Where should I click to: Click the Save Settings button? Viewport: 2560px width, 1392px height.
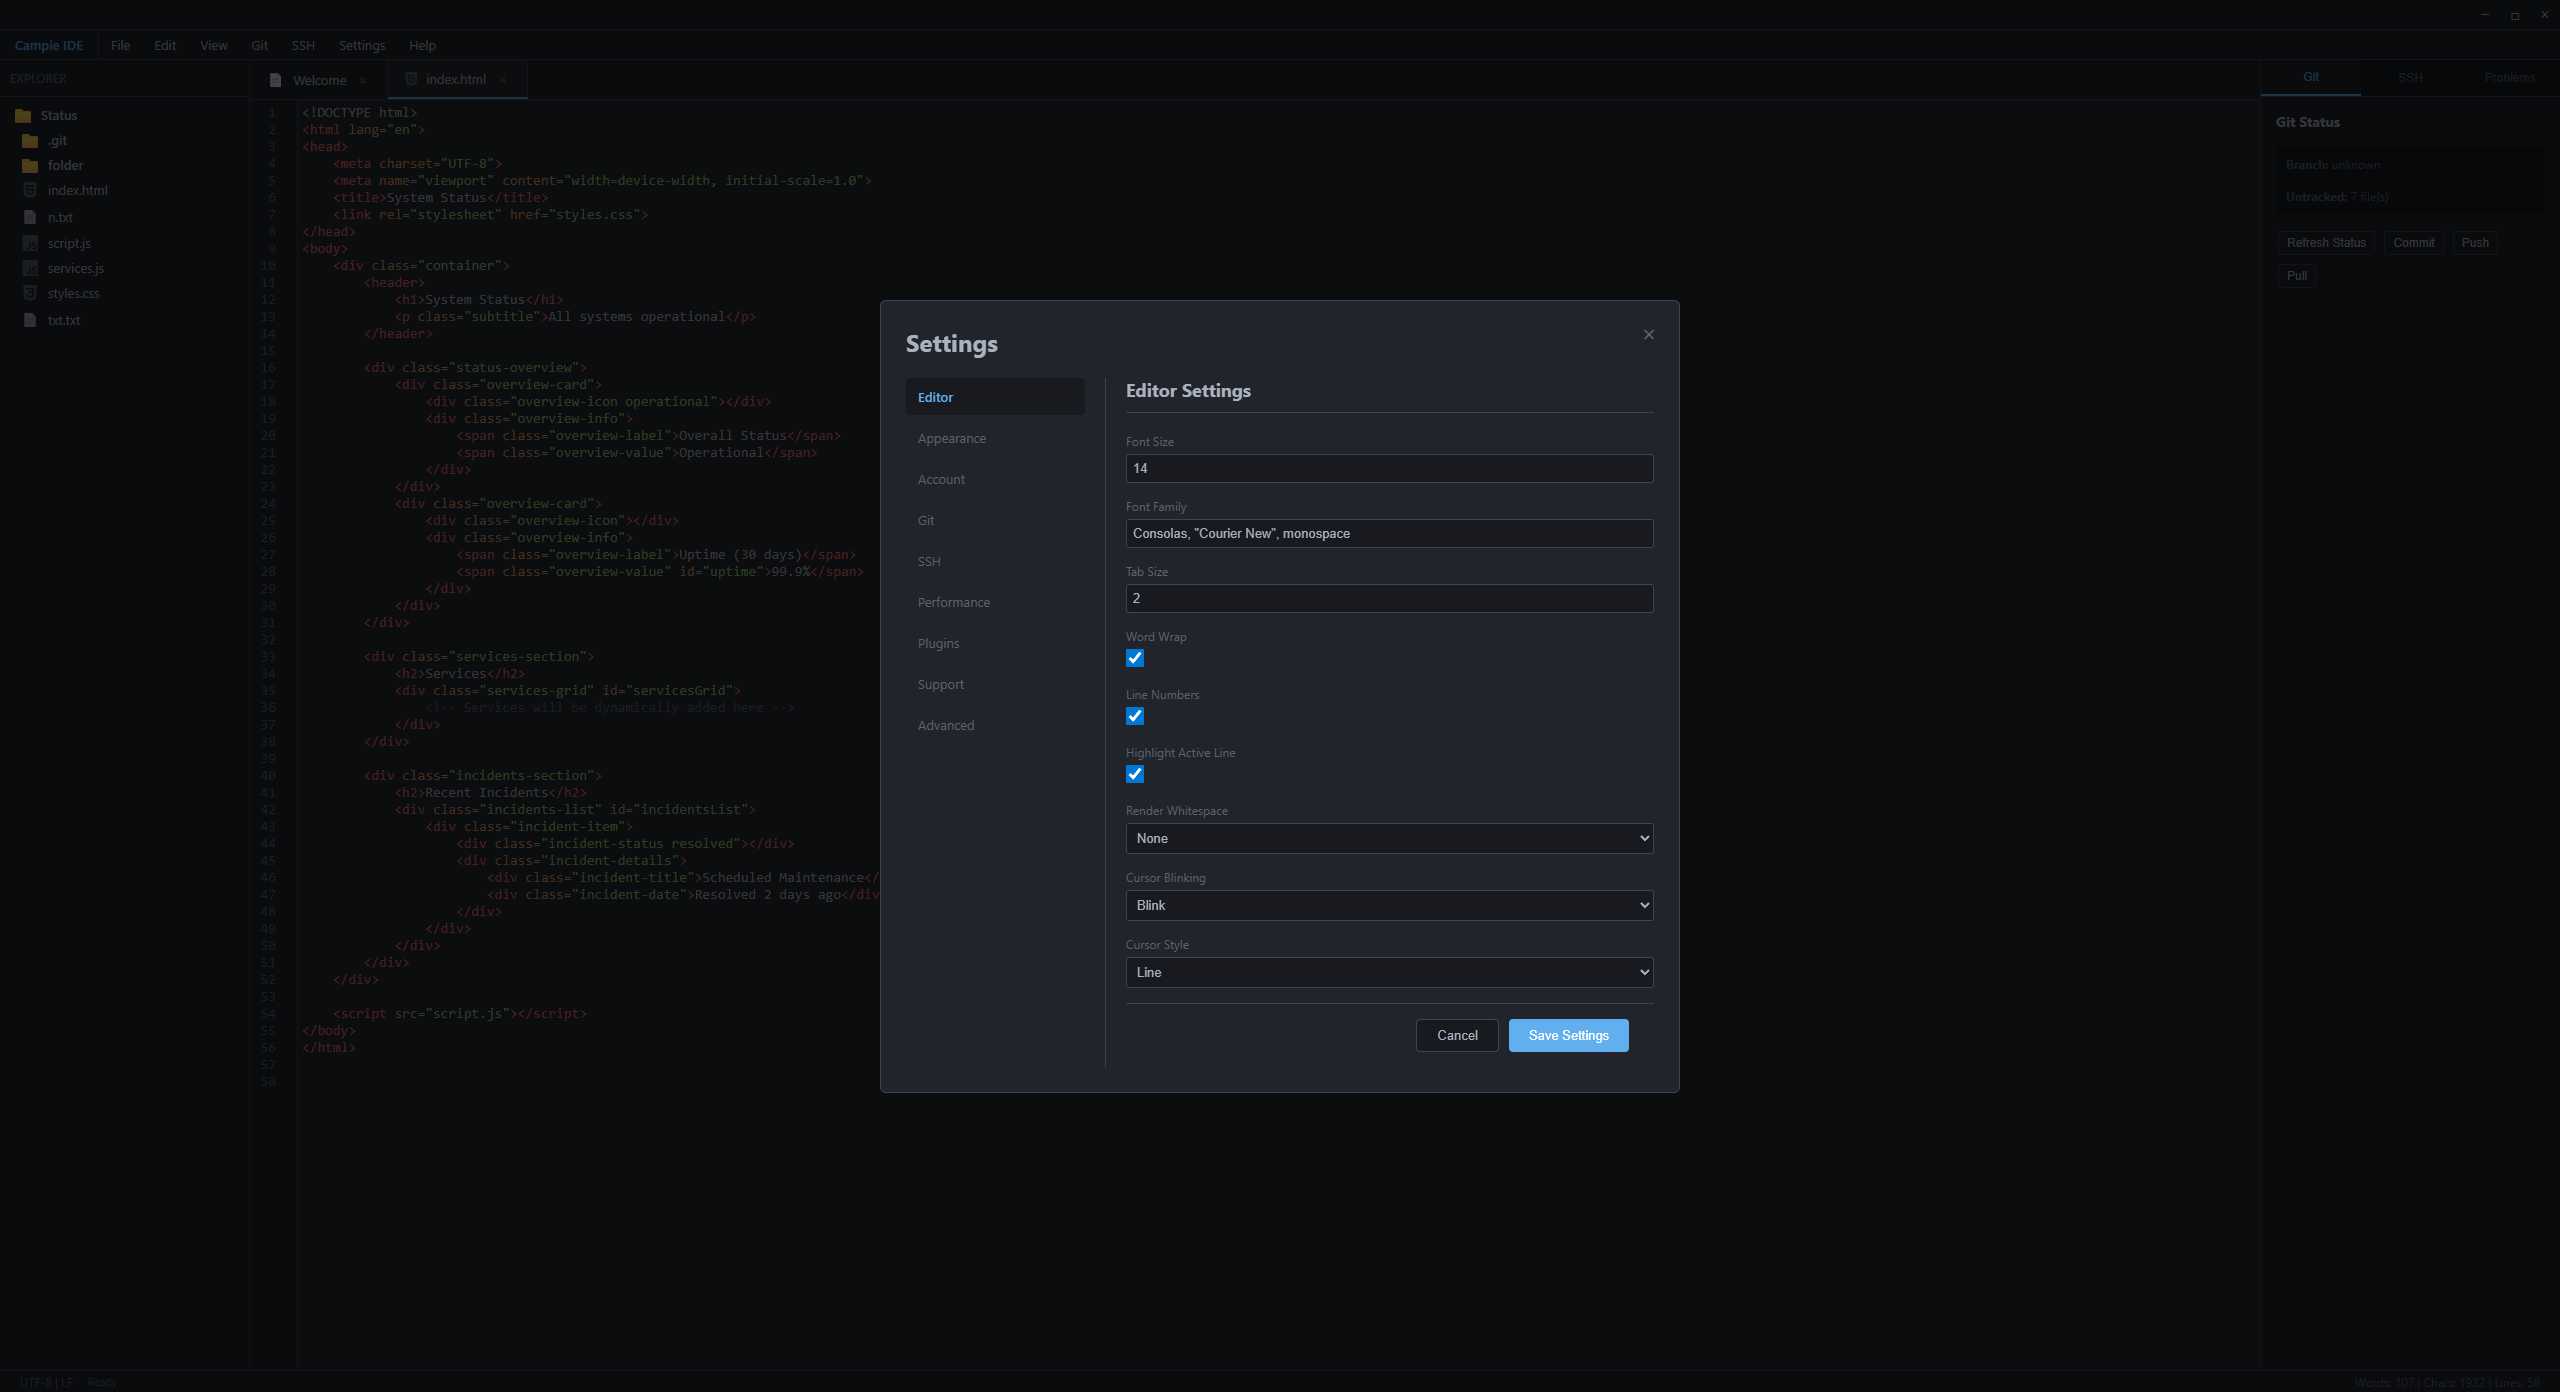(x=1567, y=1035)
